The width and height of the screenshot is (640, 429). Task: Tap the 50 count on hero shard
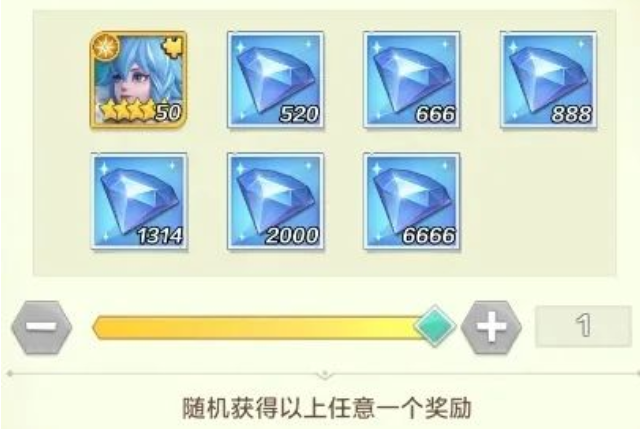[168, 111]
